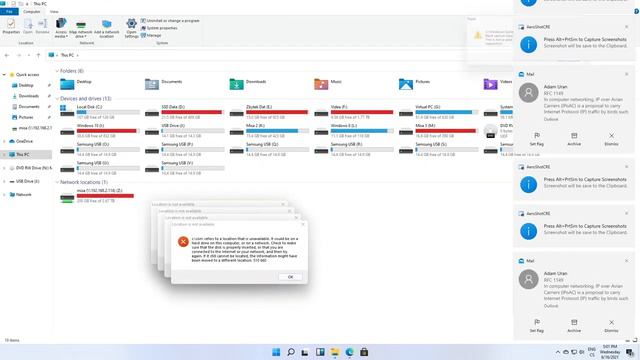
Task: Open Microsoft Store from taskbar
Action: (364, 352)
